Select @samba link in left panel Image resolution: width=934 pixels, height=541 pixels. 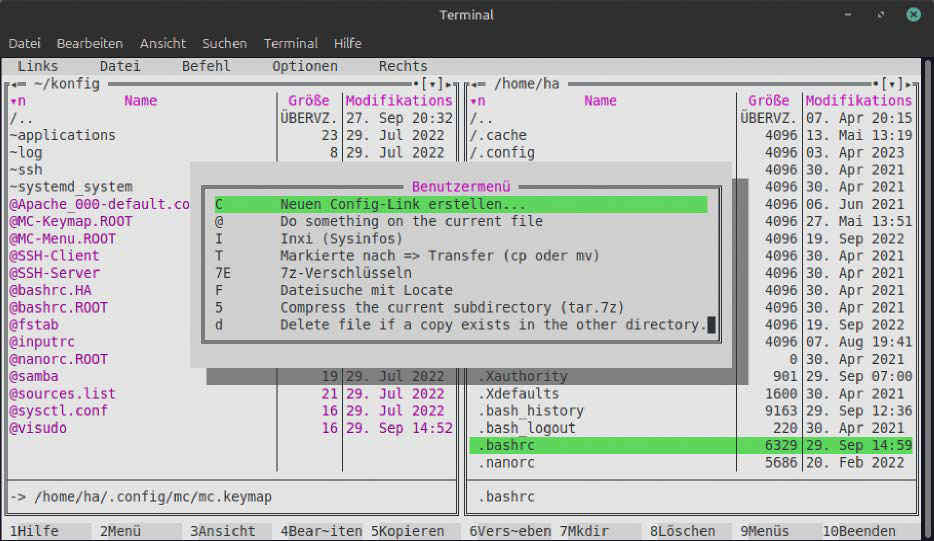point(34,377)
